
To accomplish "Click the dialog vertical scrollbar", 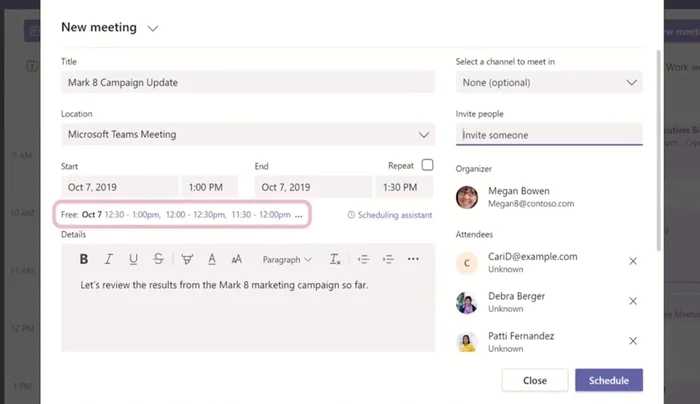I will [658, 151].
